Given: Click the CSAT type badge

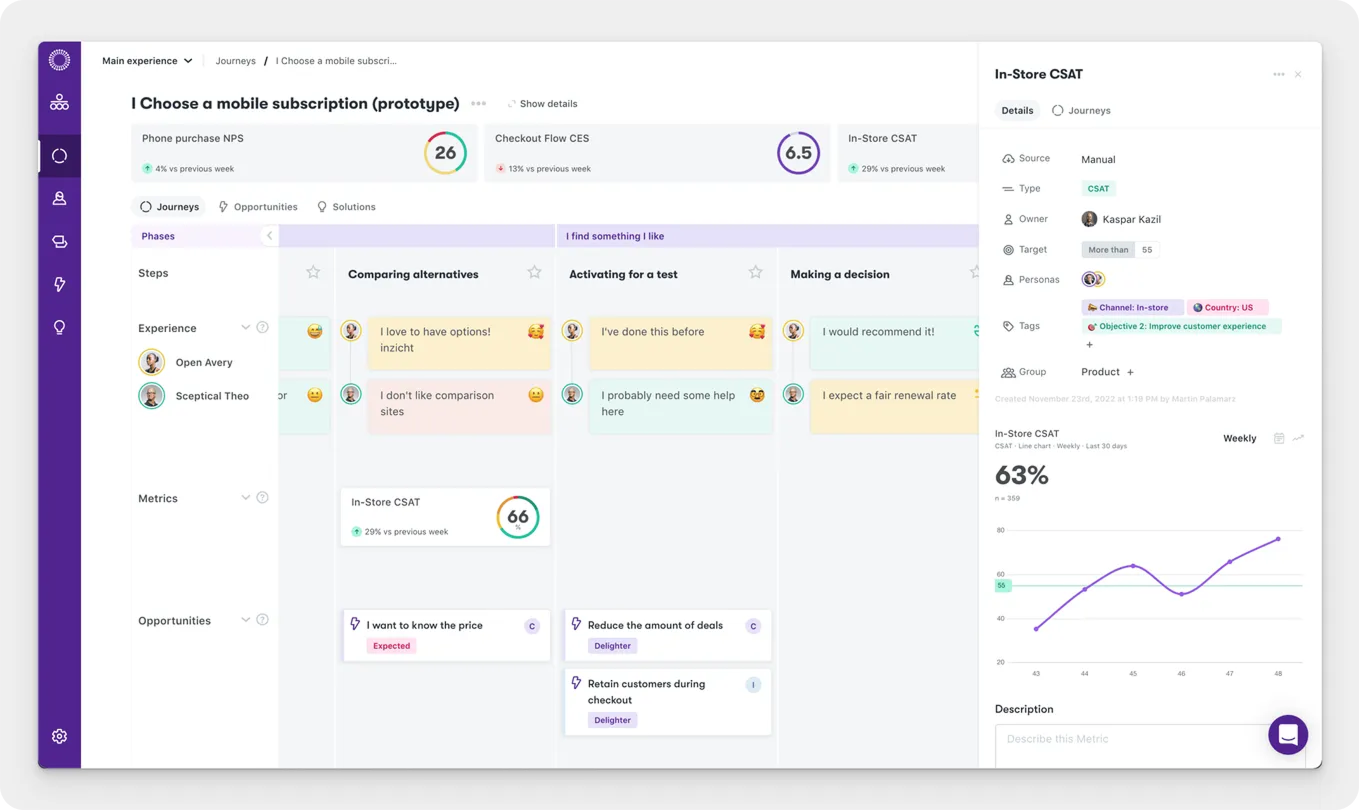Looking at the screenshot, I should click(1098, 189).
